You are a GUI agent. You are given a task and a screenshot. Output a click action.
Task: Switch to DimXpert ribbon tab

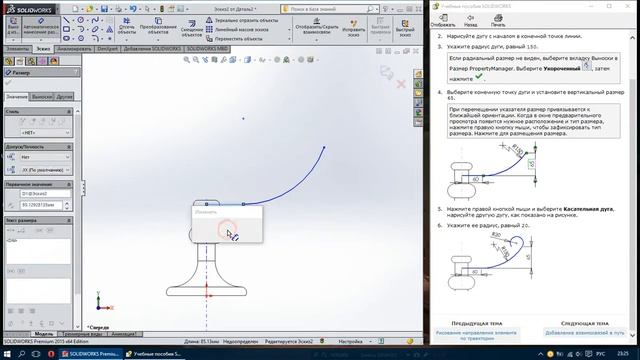(x=108, y=49)
